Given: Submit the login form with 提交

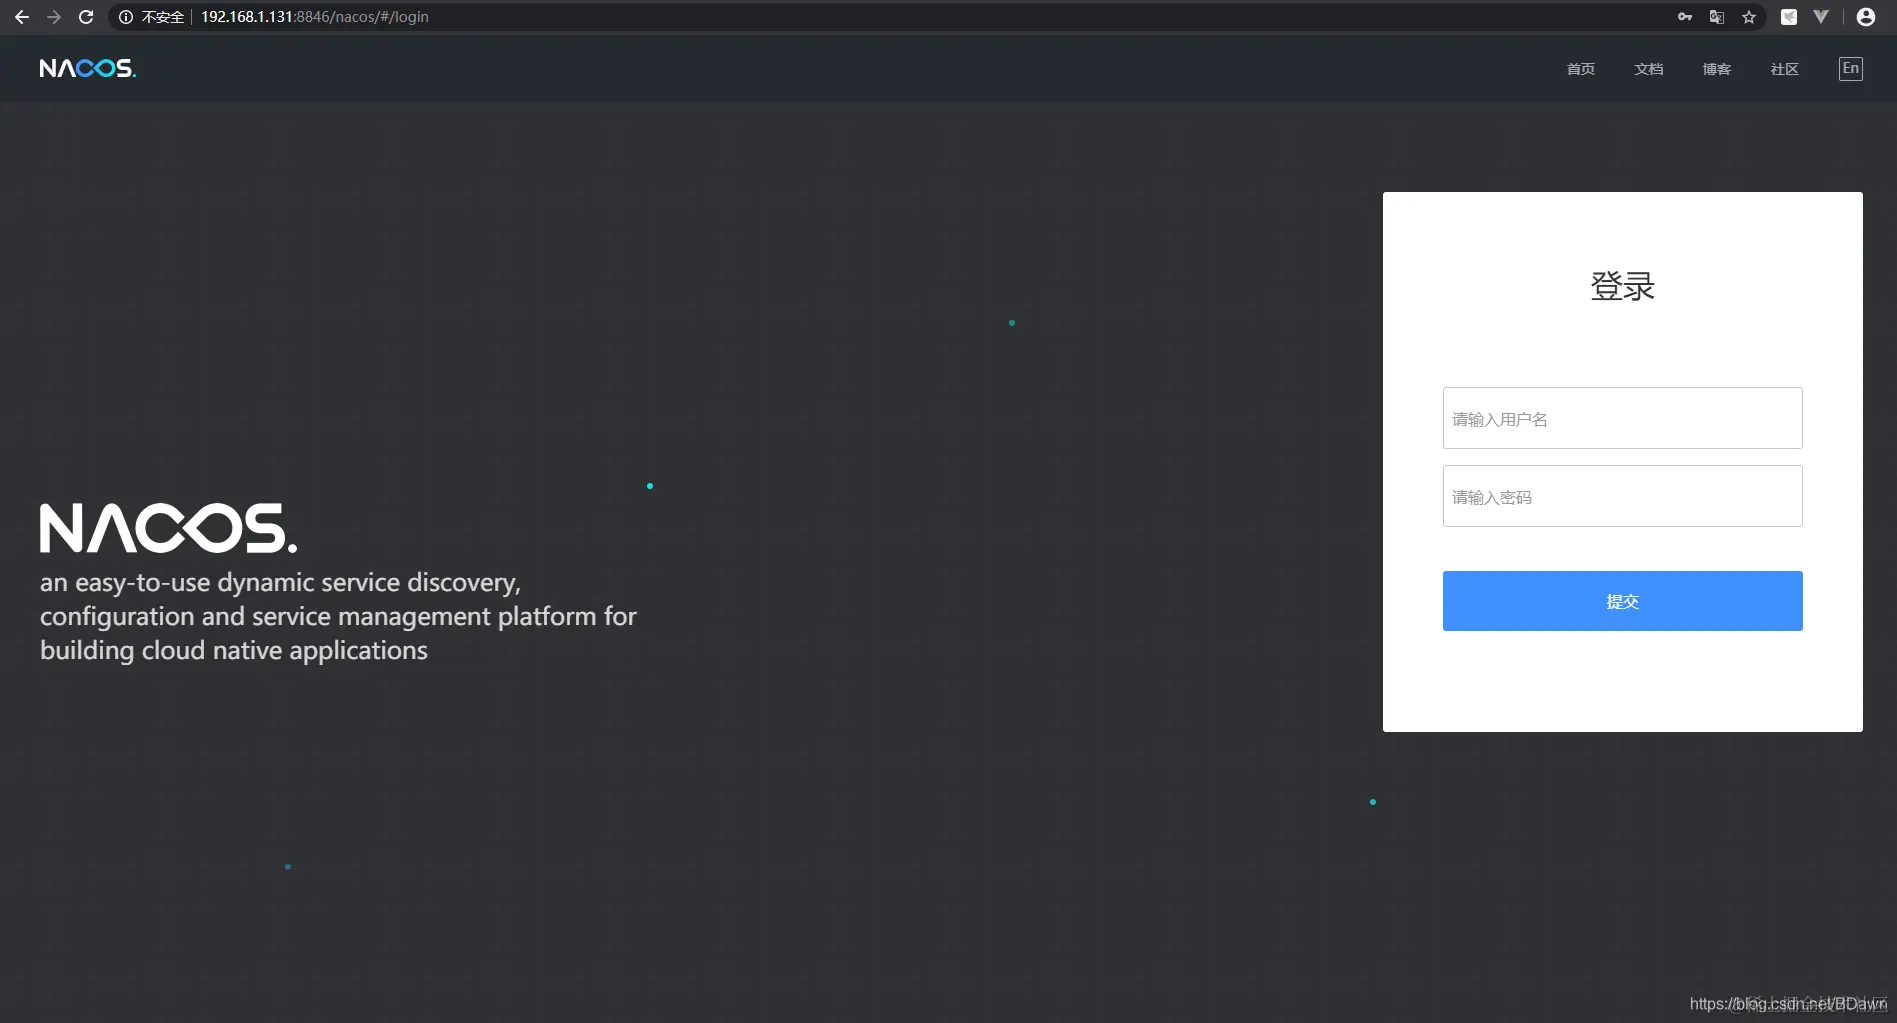Looking at the screenshot, I should [1622, 601].
